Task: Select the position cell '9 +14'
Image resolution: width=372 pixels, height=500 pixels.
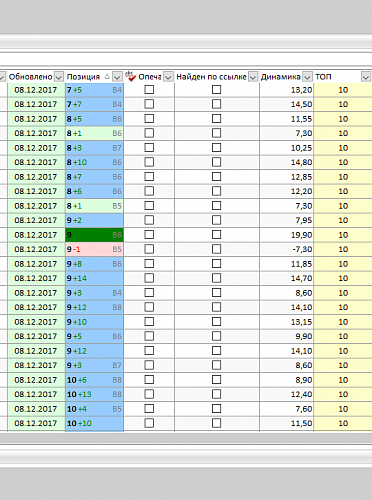Action: point(94,278)
